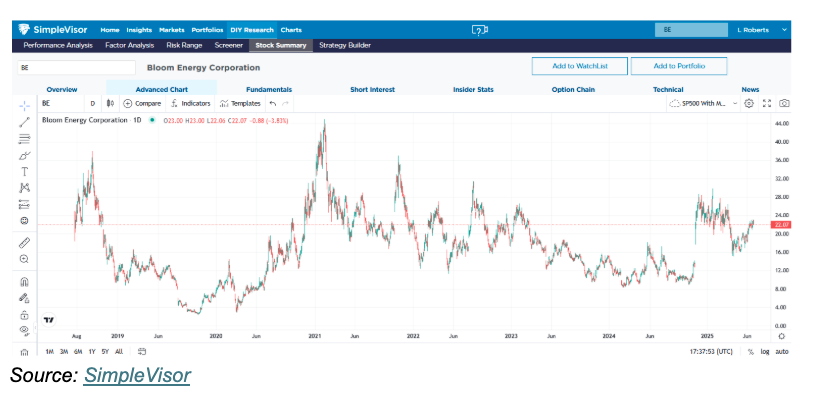Screen dimensions: 815x420
Task: Click the SimpleVisor logo
Action: (53, 30)
